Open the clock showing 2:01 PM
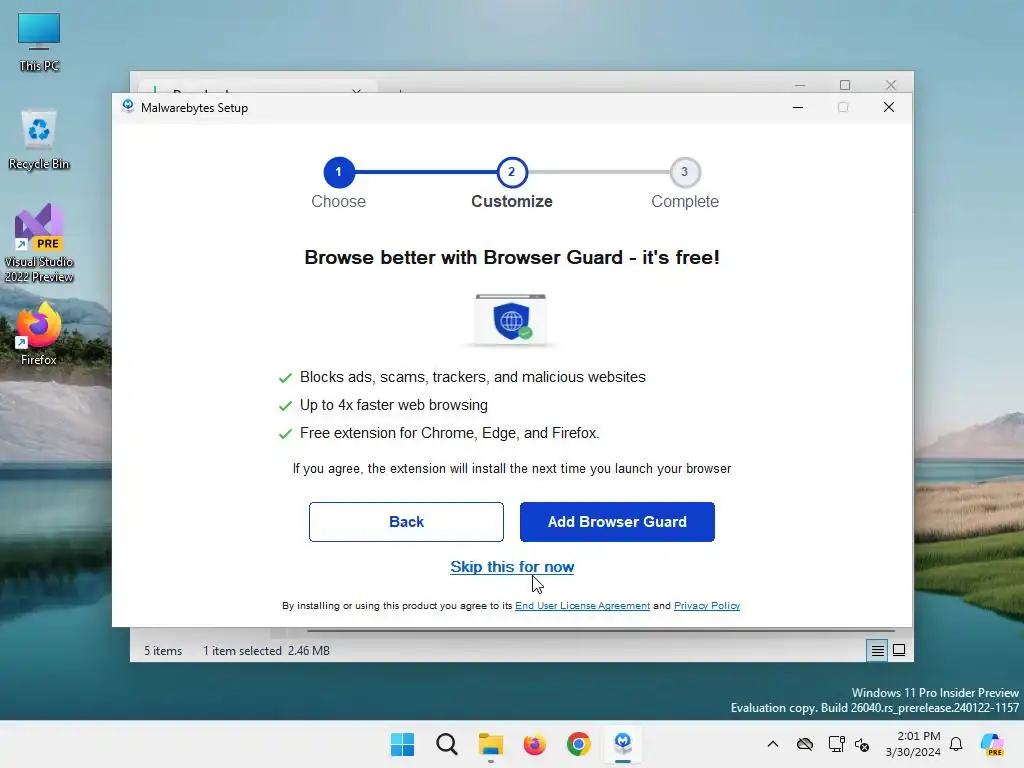 pos(912,744)
